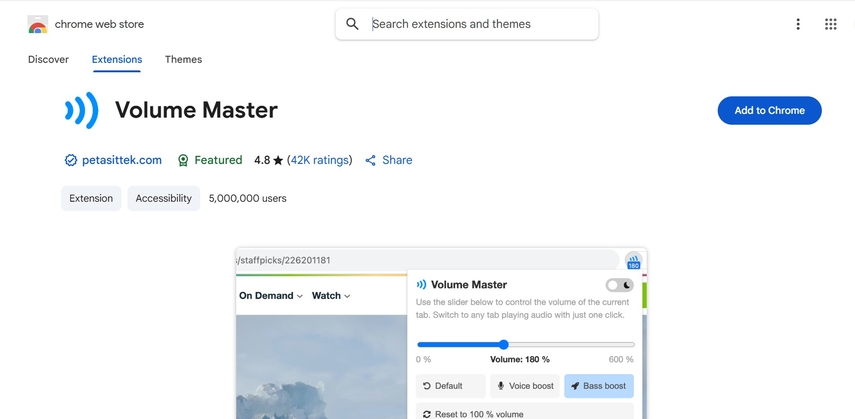This screenshot has width=855, height=419.
Task: Switch to the Discover tab
Action: pyautogui.click(x=49, y=59)
